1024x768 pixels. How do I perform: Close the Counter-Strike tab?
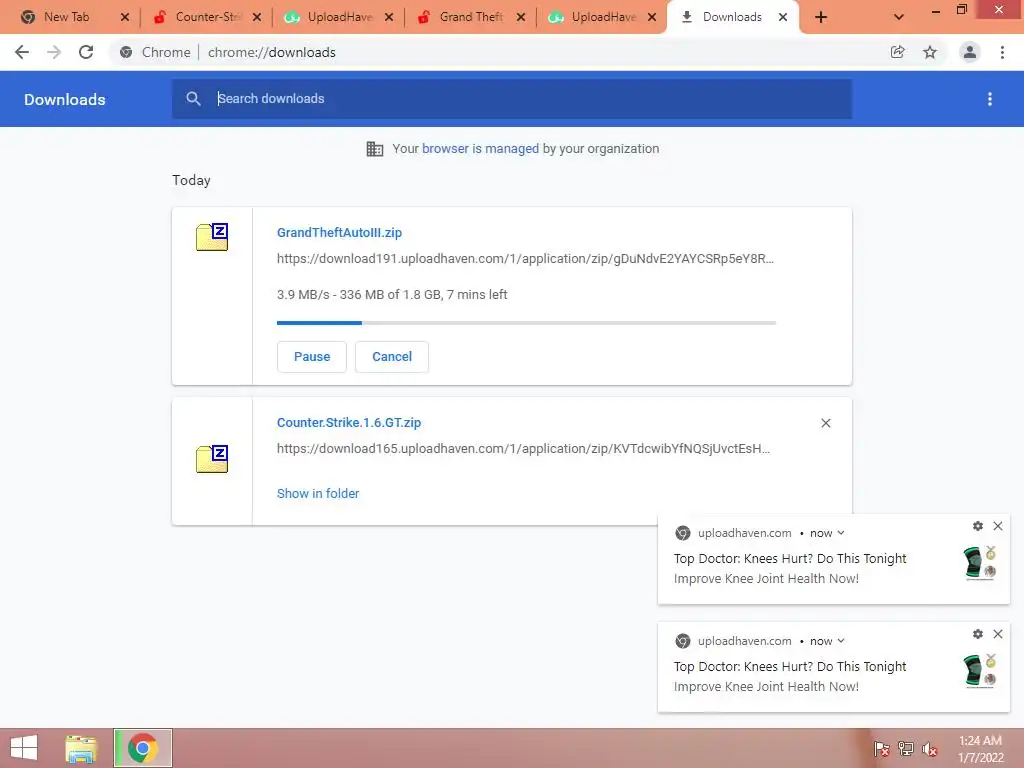(x=257, y=18)
